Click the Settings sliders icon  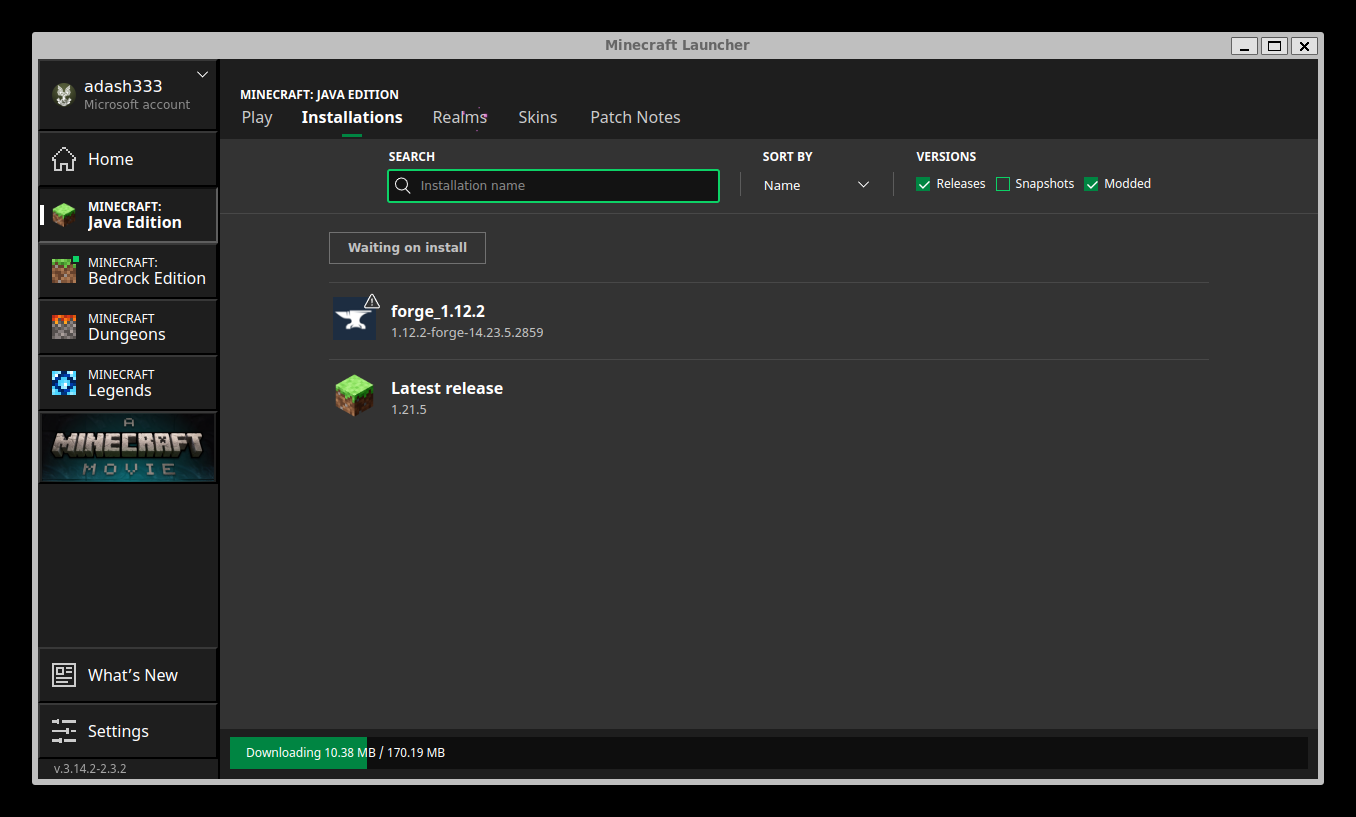pyautogui.click(x=64, y=731)
